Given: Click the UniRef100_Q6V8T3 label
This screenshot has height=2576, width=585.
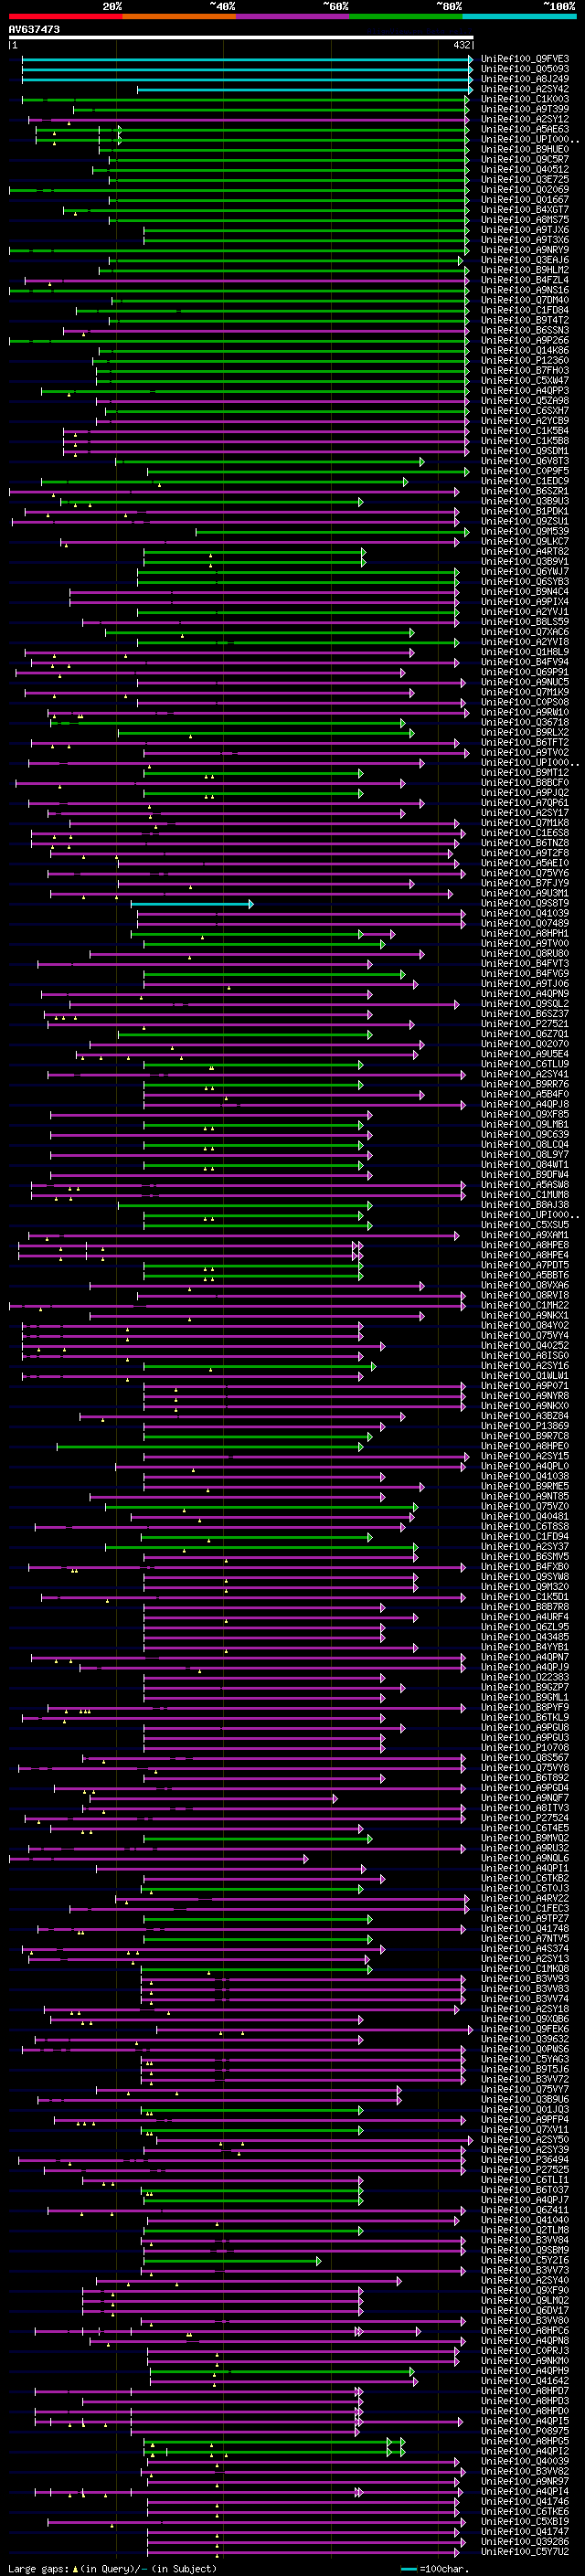Looking at the screenshot, I should coord(525,461).
